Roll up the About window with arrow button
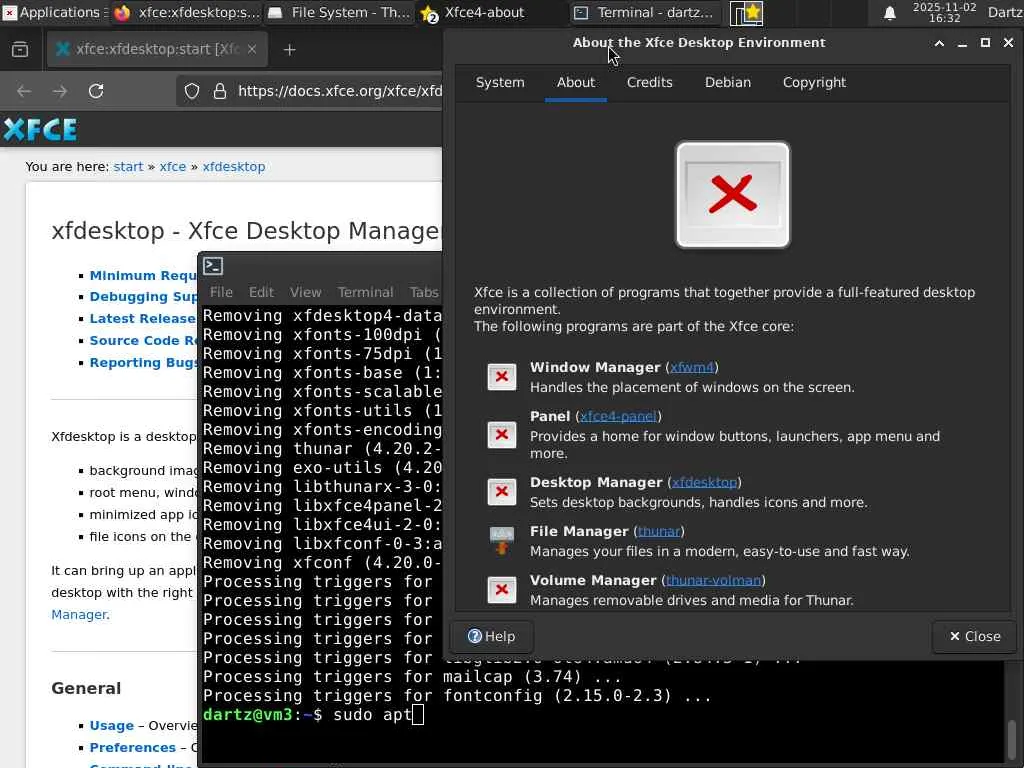1024x768 pixels. pos(939,43)
